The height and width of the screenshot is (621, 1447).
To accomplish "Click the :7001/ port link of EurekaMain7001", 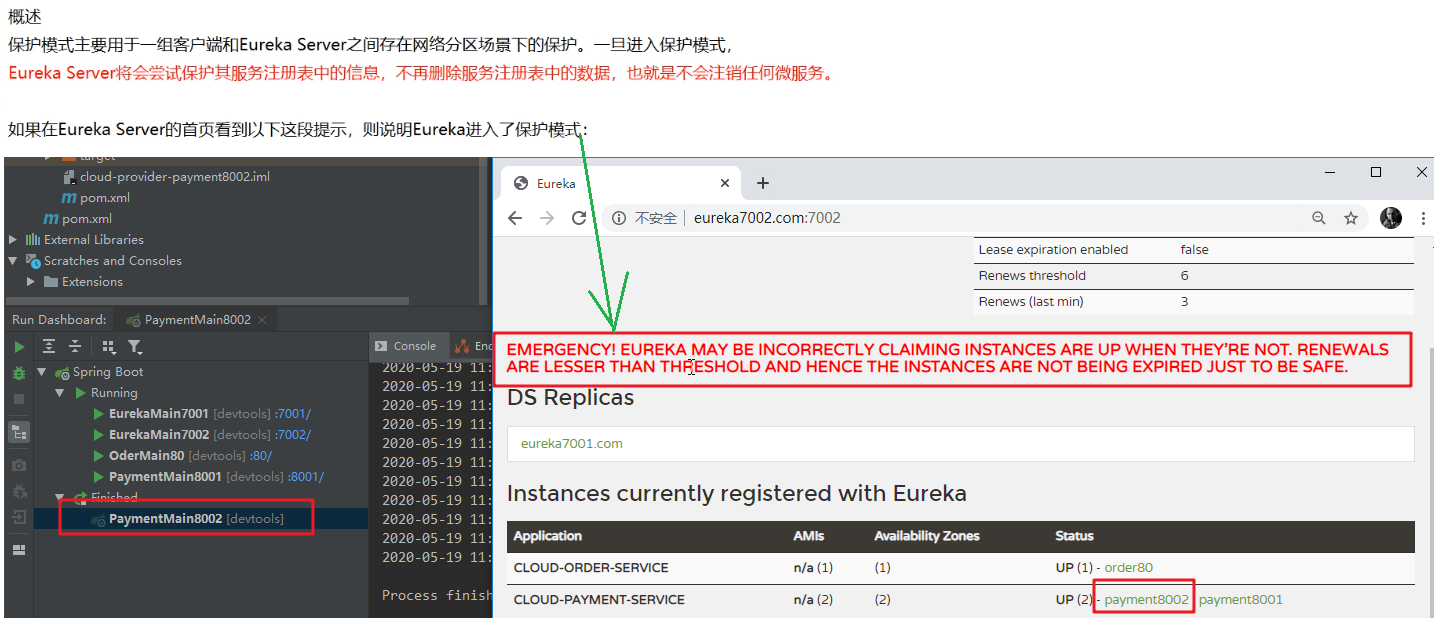I will [x=292, y=414].
